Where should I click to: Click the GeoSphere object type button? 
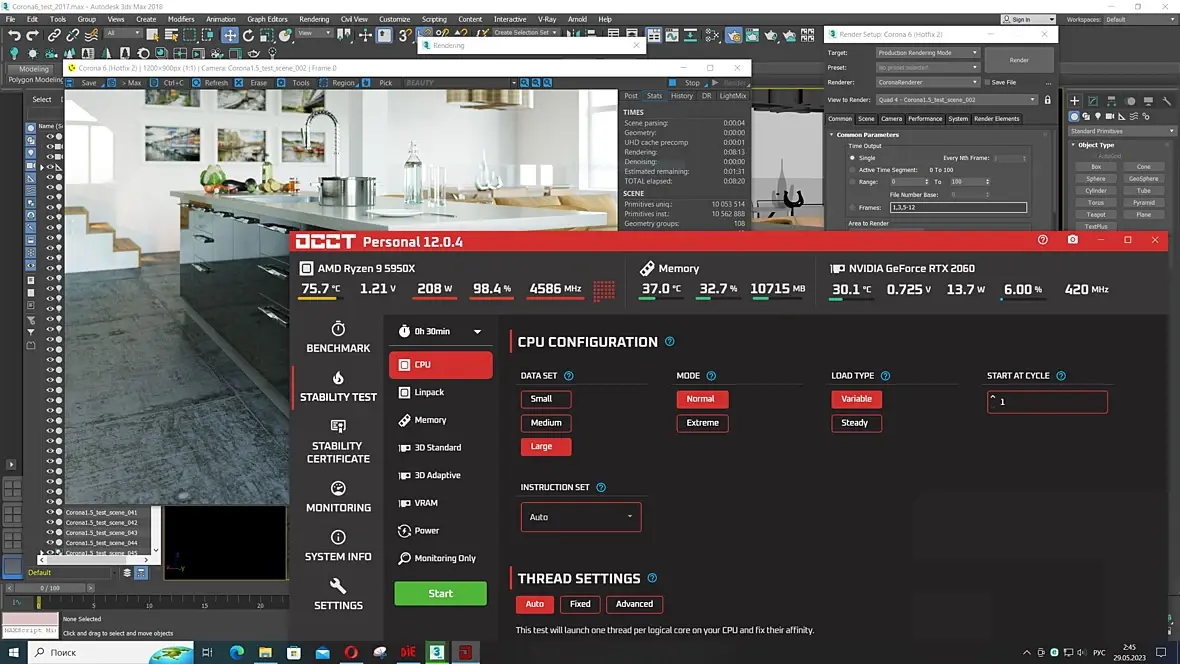[1144, 178]
